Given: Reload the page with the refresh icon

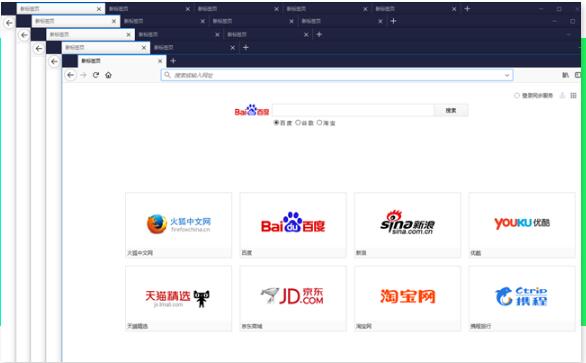Looking at the screenshot, I should 96,75.
